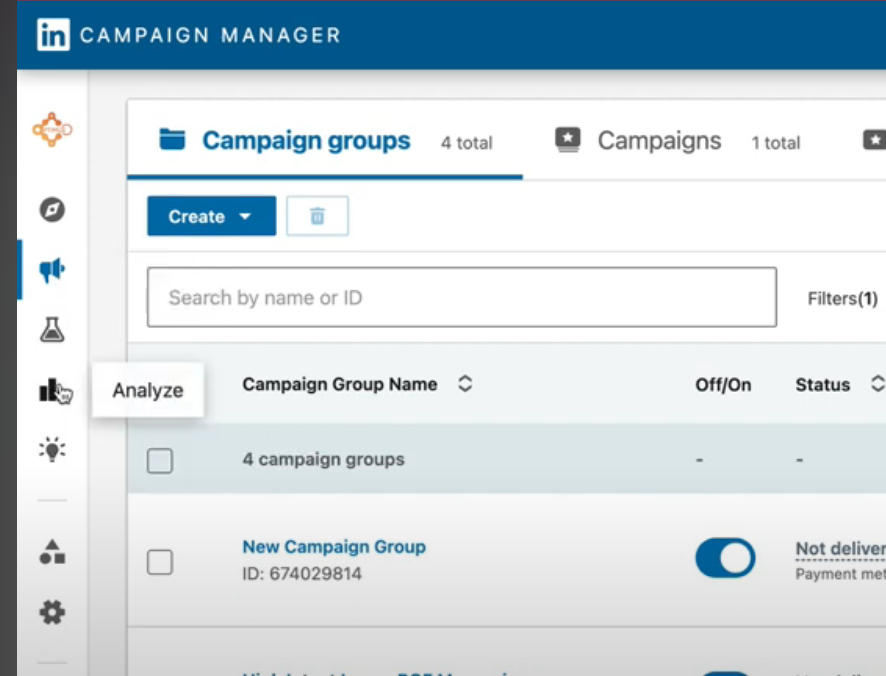
Task: Click the Campaign groups folder icon
Action: (x=172, y=139)
